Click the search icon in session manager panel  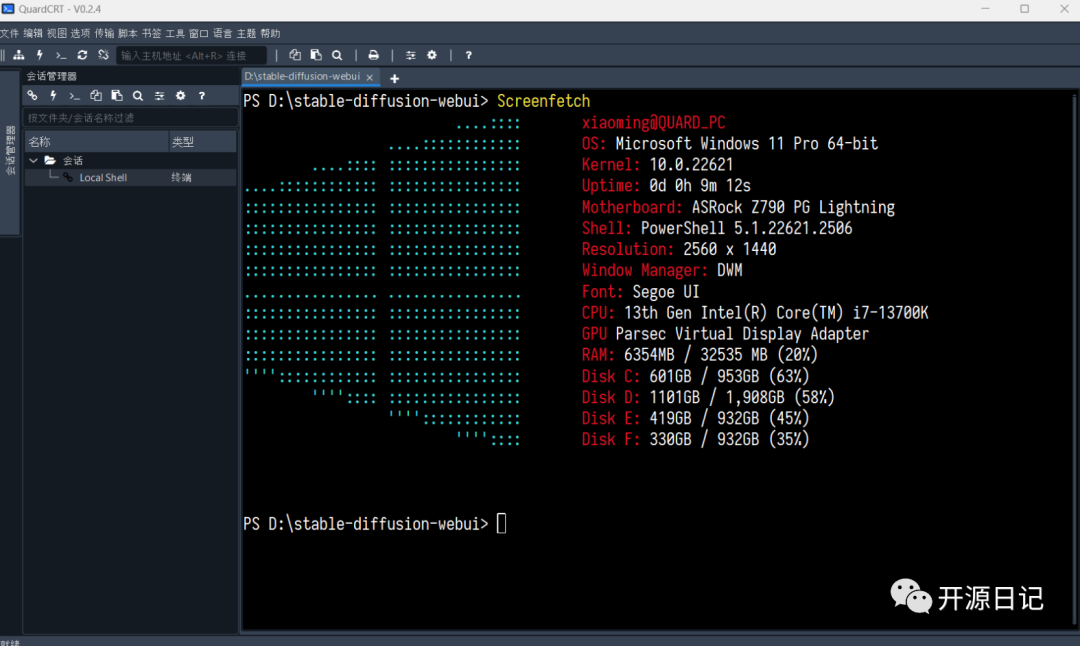[x=138, y=96]
